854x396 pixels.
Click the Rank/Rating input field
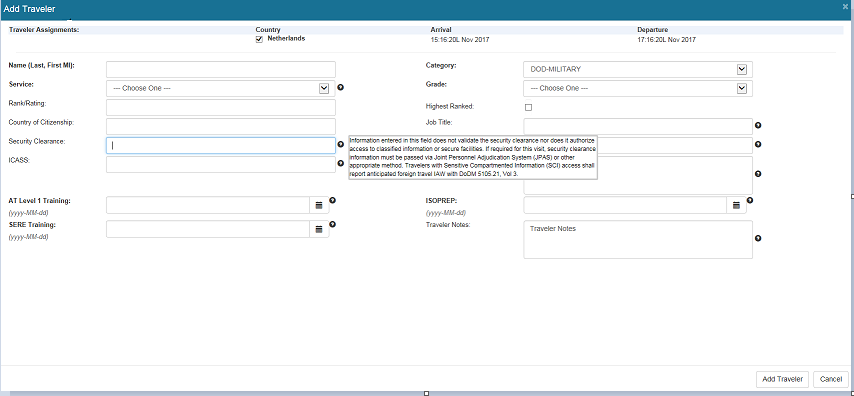click(x=221, y=107)
